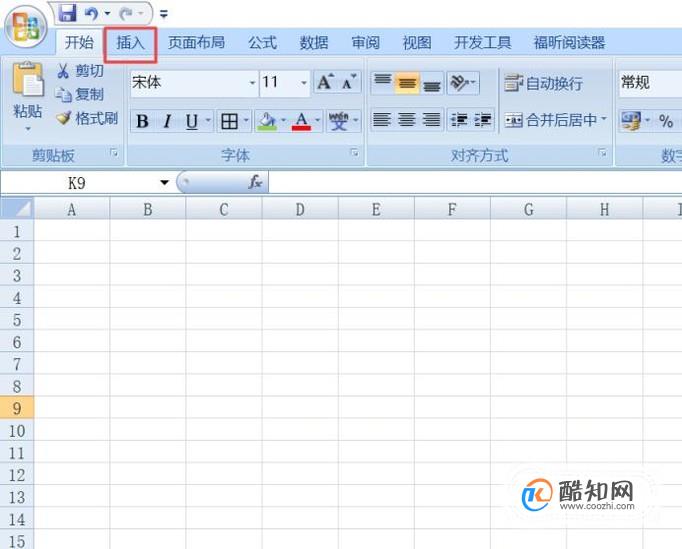
Task: Open the 对齐方式 dialog launcher
Action: [603, 153]
